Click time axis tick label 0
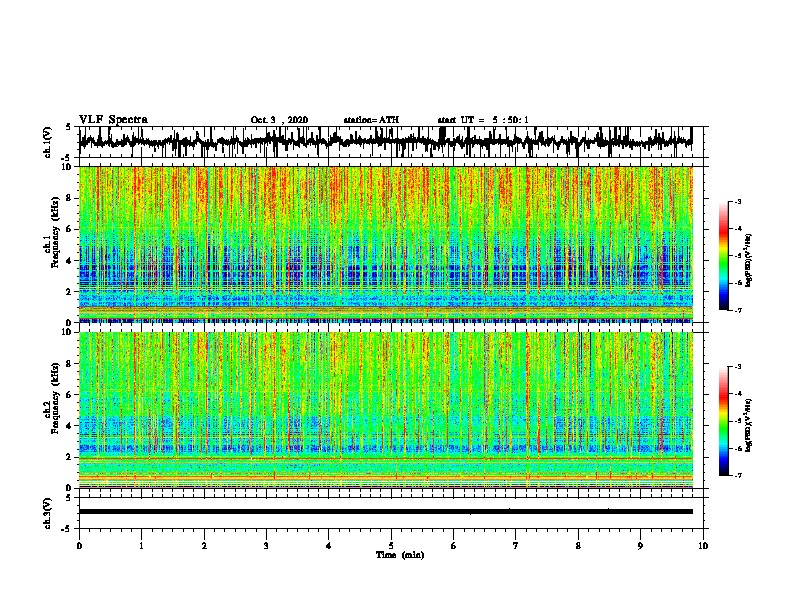Screen dimensions: 792x612 pyautogui.click(x=79, y=546)
